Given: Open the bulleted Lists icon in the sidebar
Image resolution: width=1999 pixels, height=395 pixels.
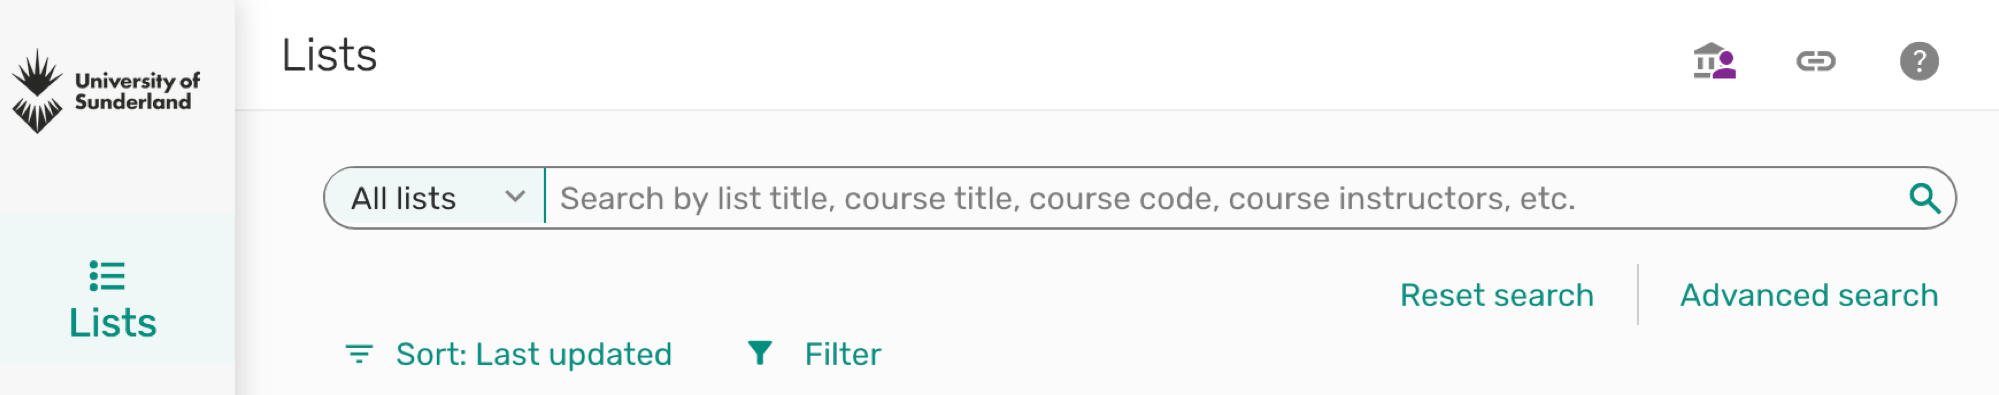Looking at the screenshot, I should [x=107, y=275].
